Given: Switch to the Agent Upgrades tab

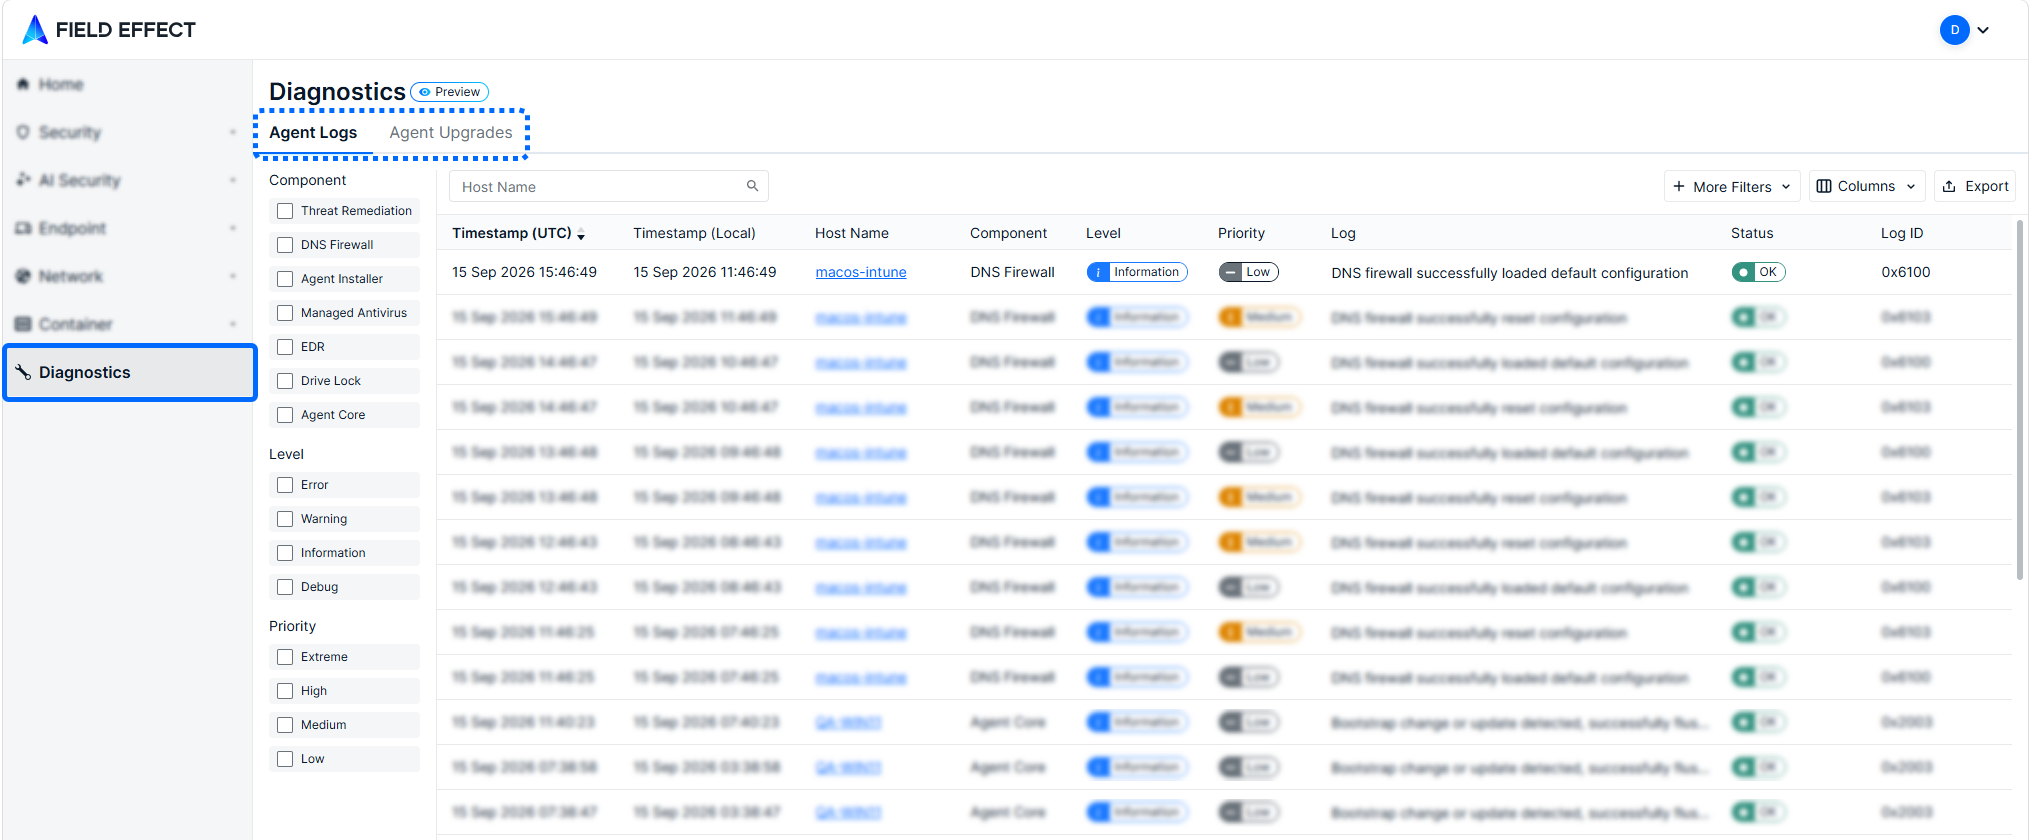Looking at the screenshot, I should pyautogui.click(x=451, y=132).
